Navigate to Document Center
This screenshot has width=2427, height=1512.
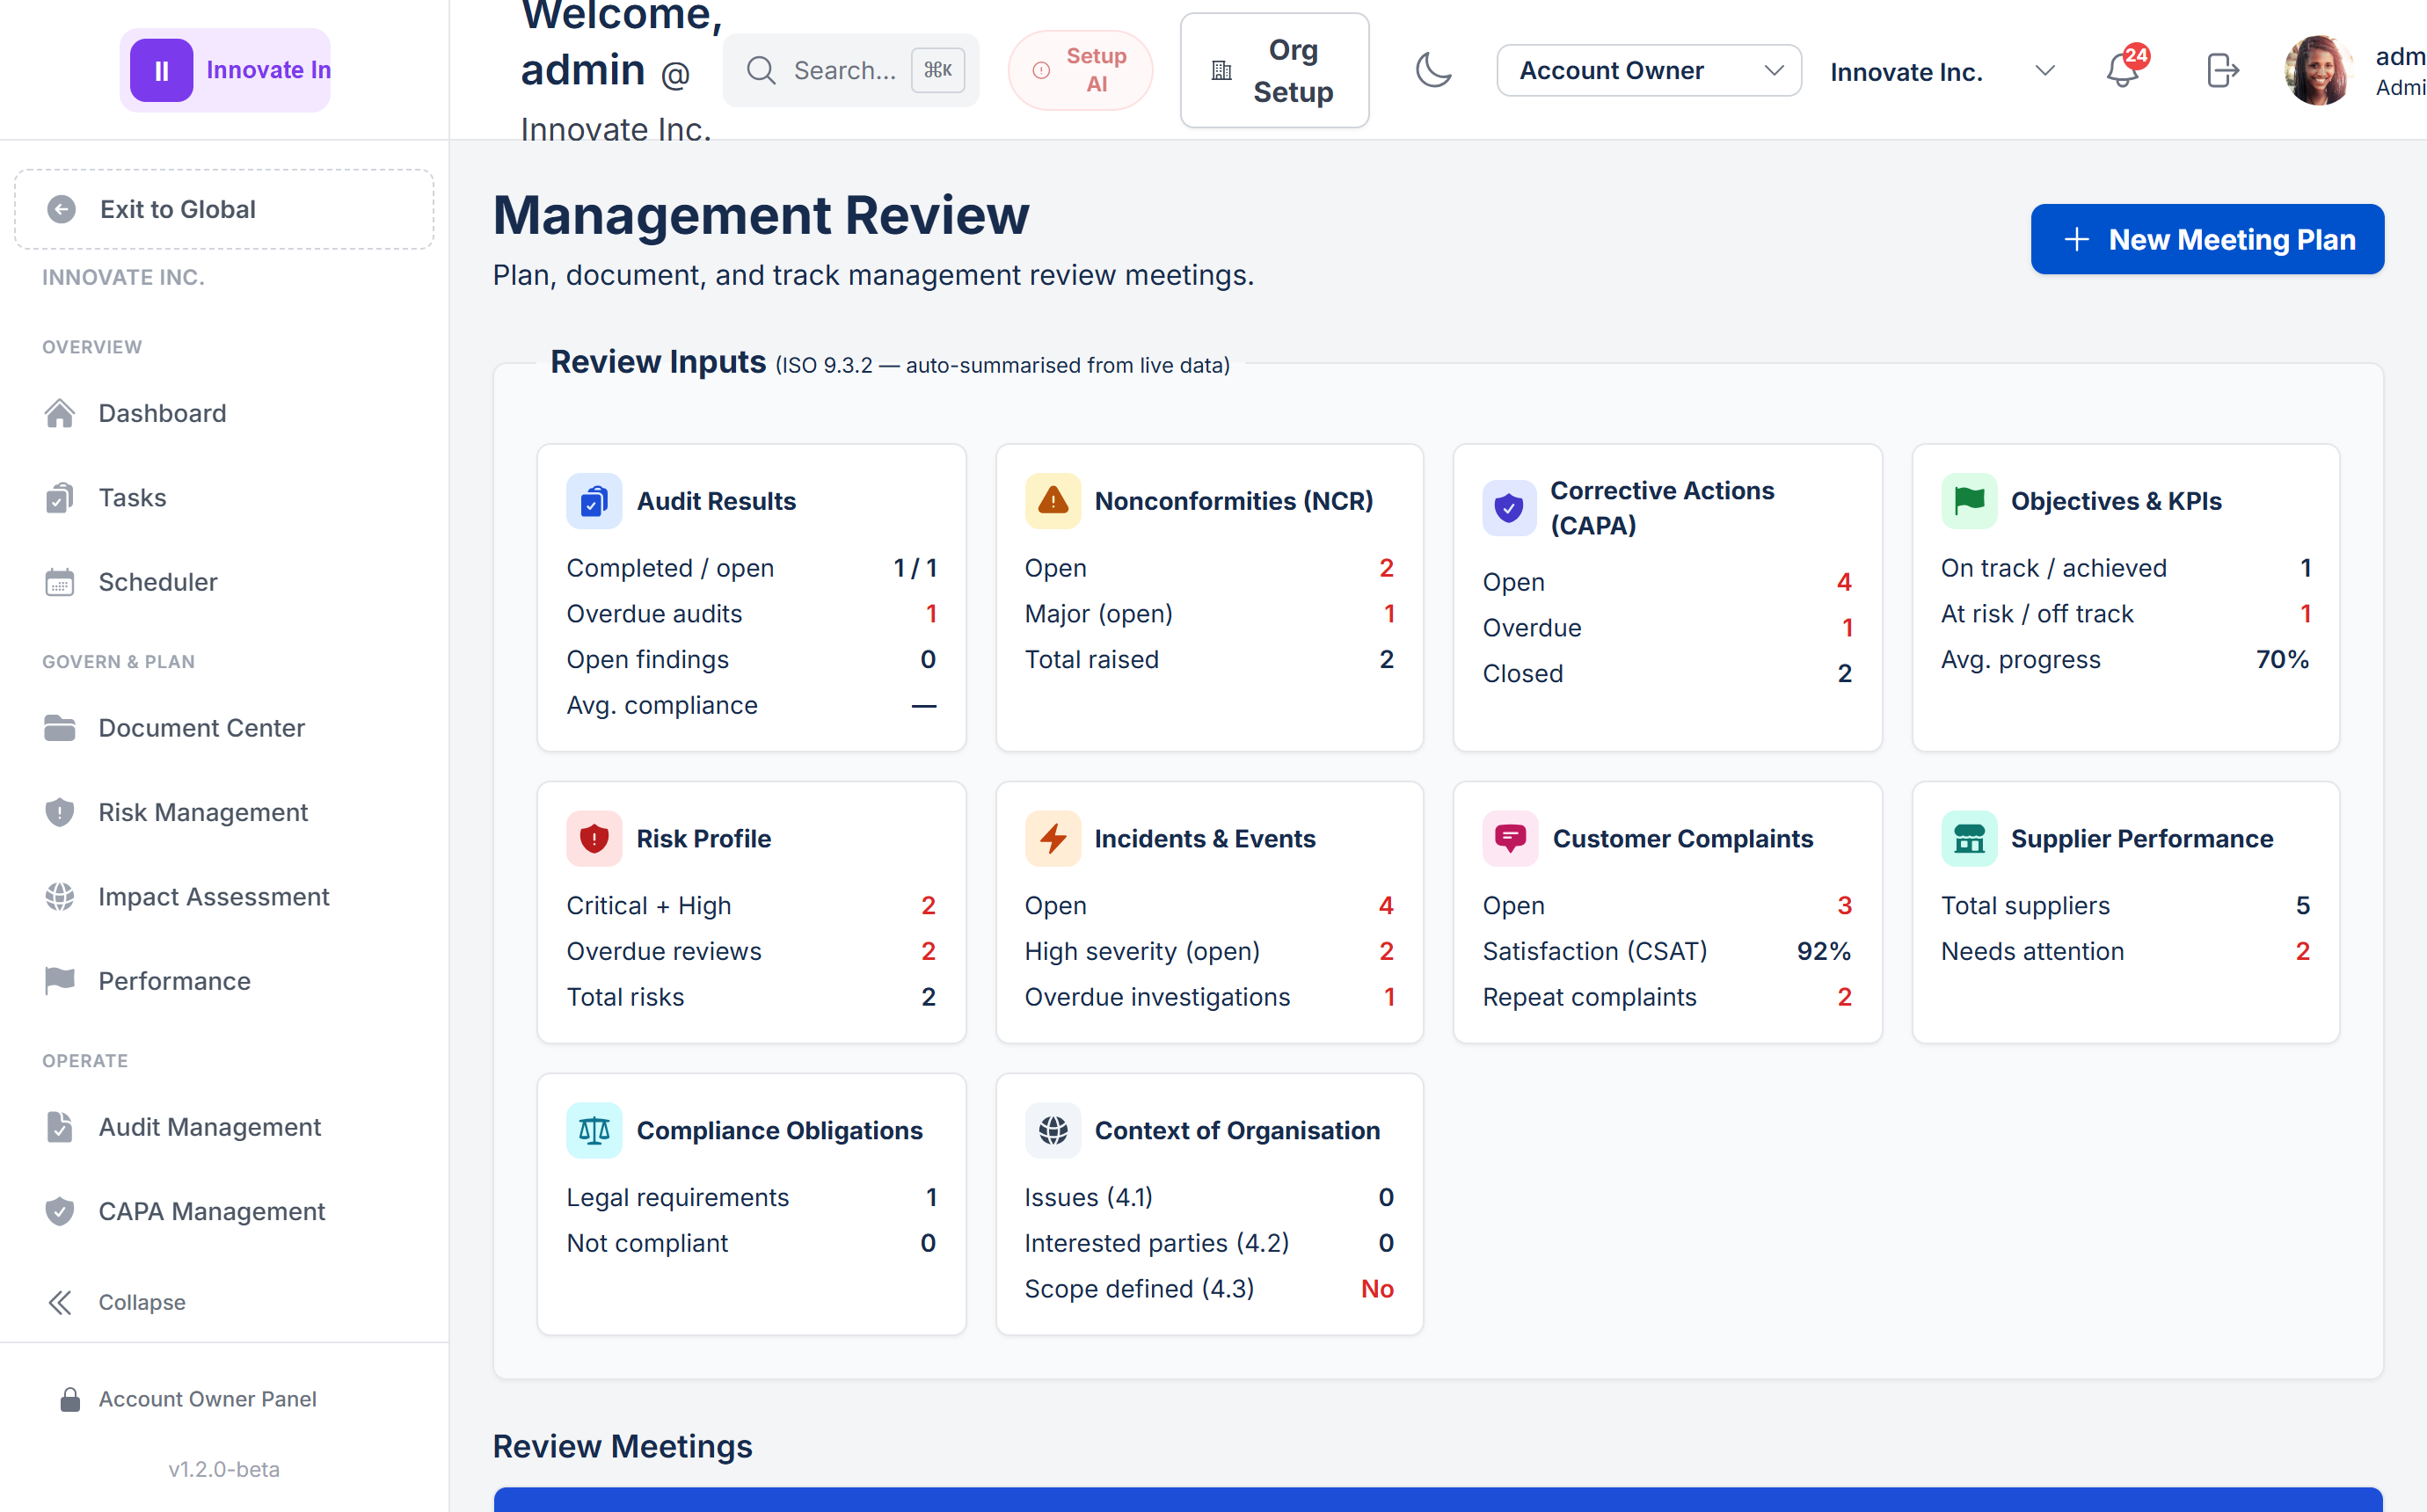[x=224, y=728]
